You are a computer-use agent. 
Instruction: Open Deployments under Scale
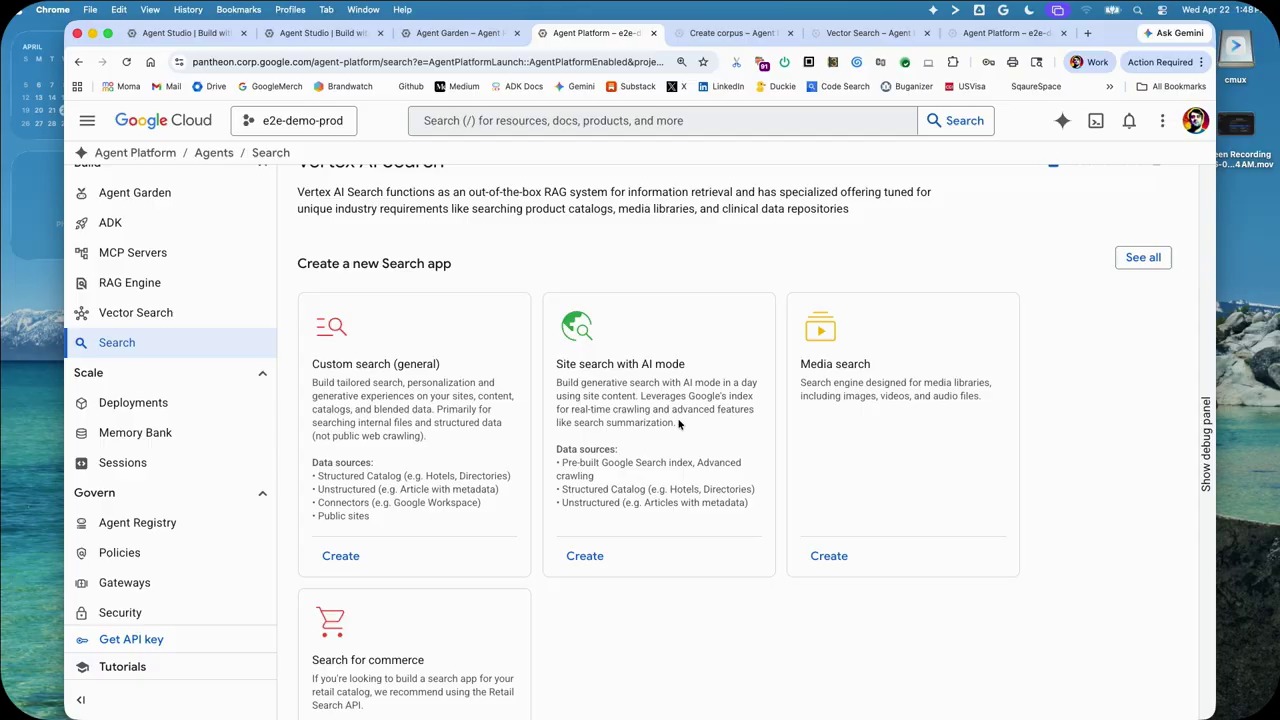(133, 403)
